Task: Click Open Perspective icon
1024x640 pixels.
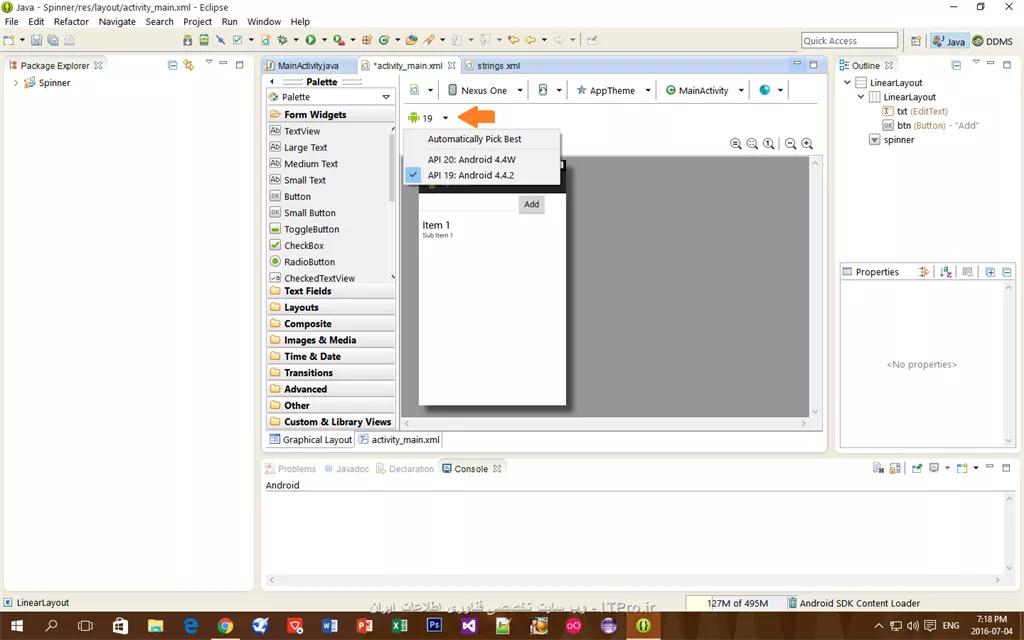Action: click(x=916, y=40)
